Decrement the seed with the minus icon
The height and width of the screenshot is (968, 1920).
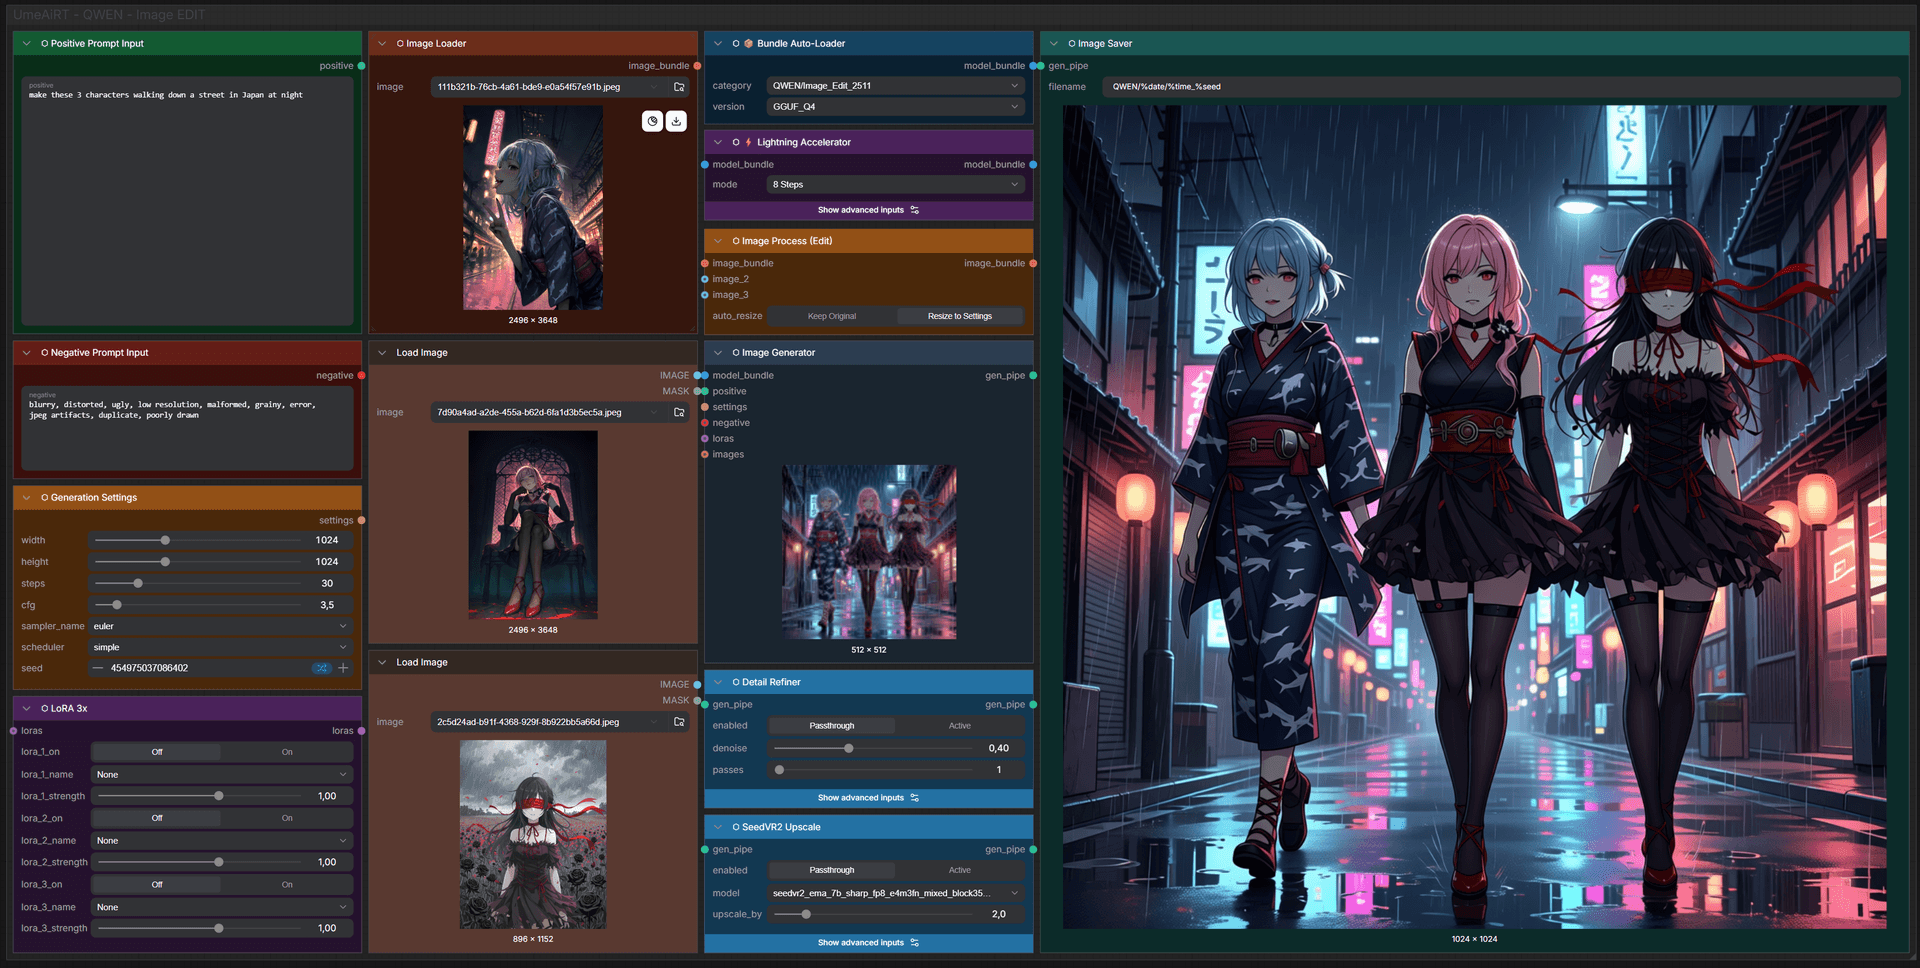[98, 668]
